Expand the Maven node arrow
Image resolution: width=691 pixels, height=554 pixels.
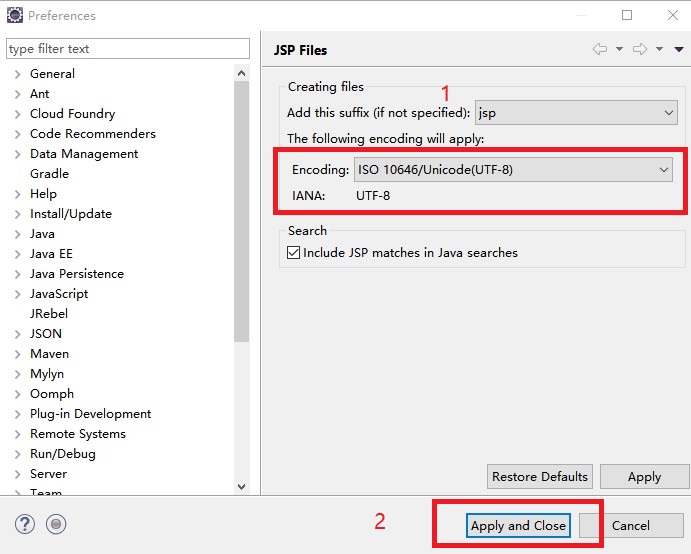(18, 354)
